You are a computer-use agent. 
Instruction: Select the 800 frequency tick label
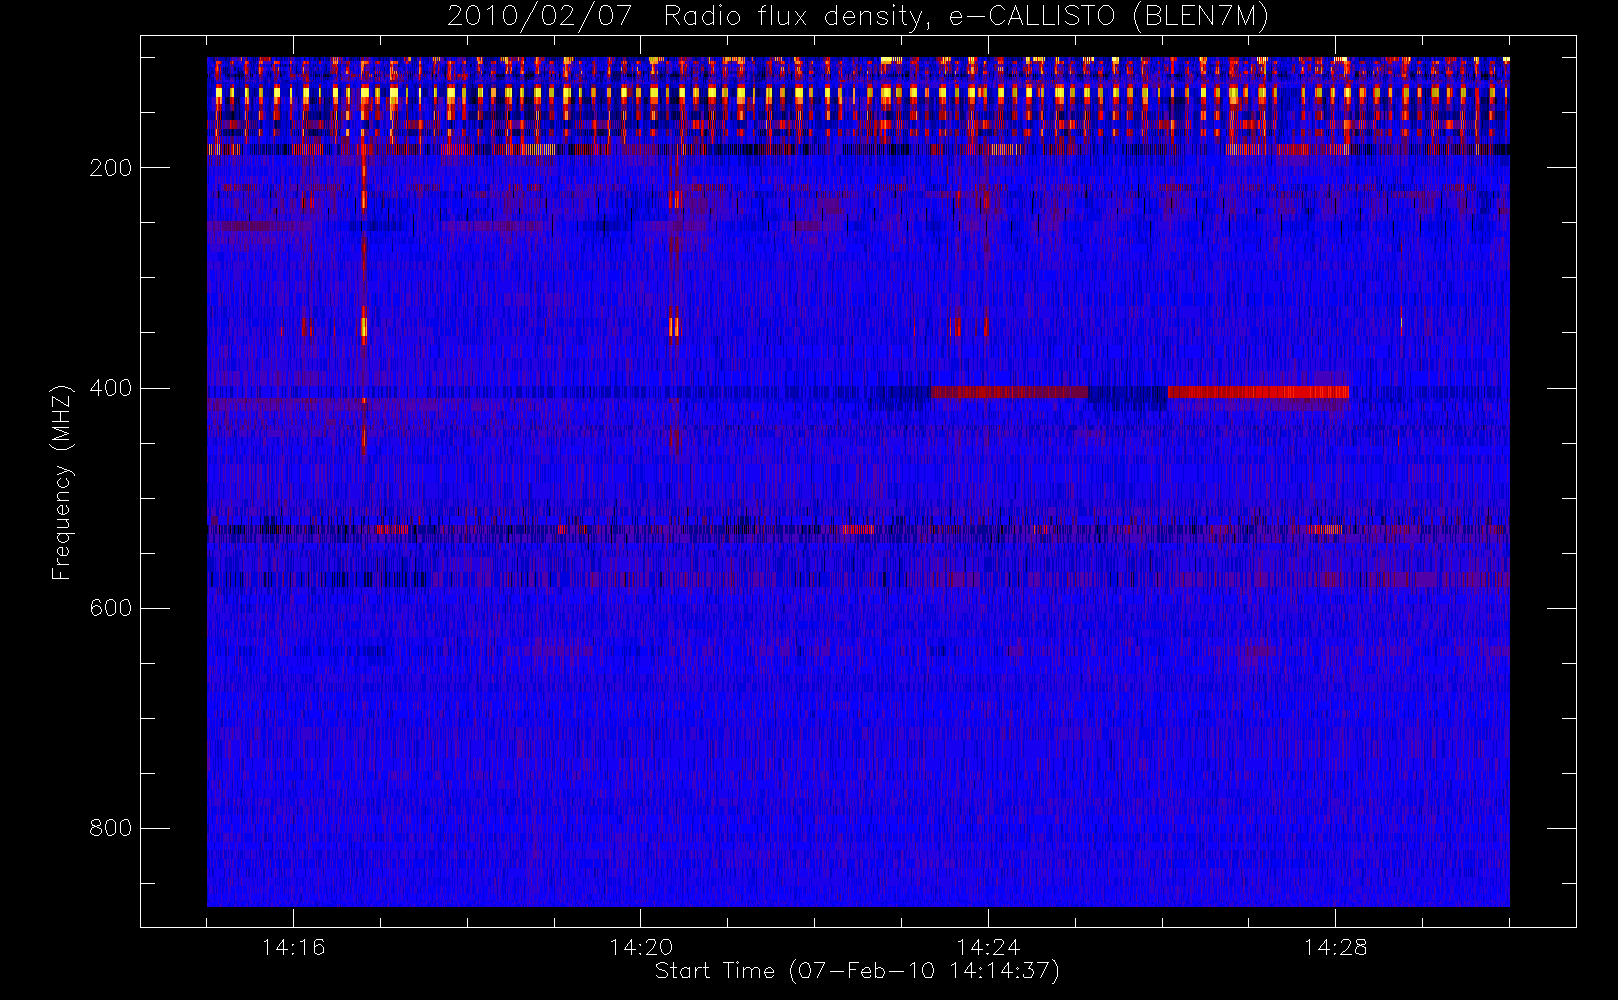click(111, 828)
